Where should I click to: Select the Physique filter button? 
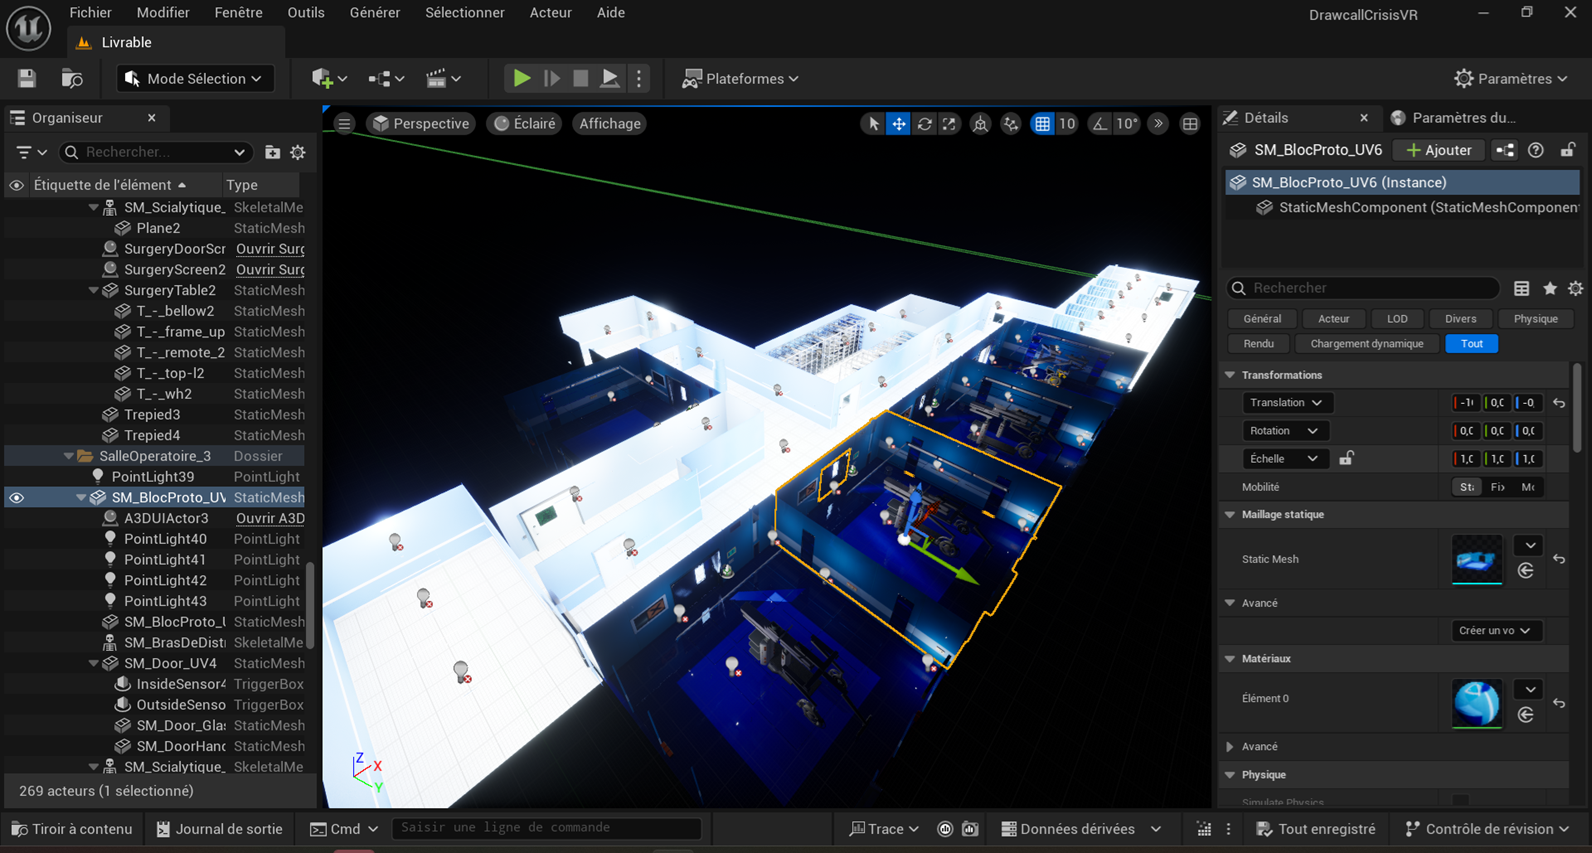point(1535,319)
